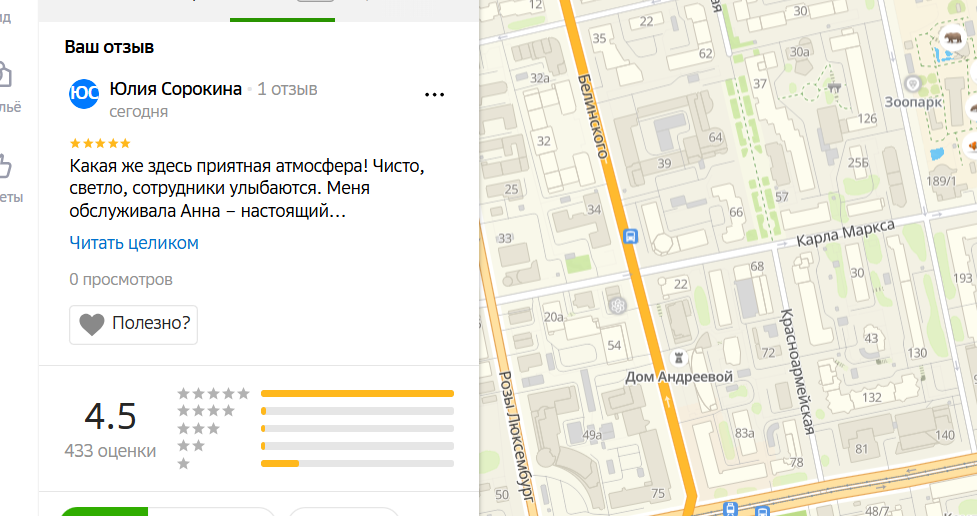Expand review with Читать целиком
This screenshot has height=516, width=977.
[134, 243]
